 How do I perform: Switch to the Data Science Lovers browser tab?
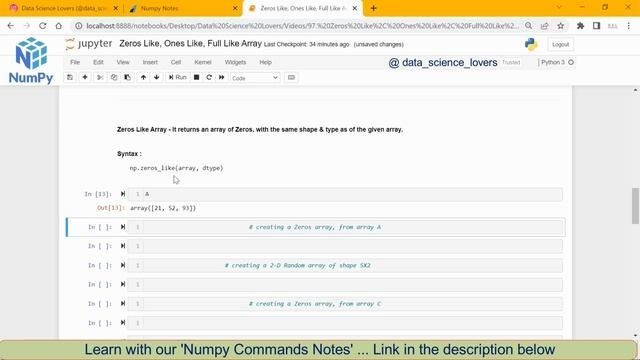coord(63,8)
